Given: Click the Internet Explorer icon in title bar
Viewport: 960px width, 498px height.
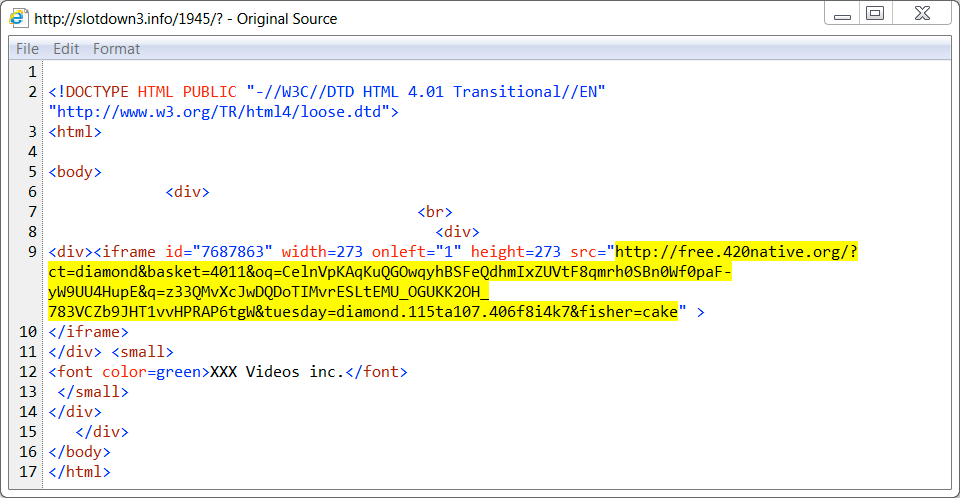Looking at the screenshot, I should click(18, 18).
